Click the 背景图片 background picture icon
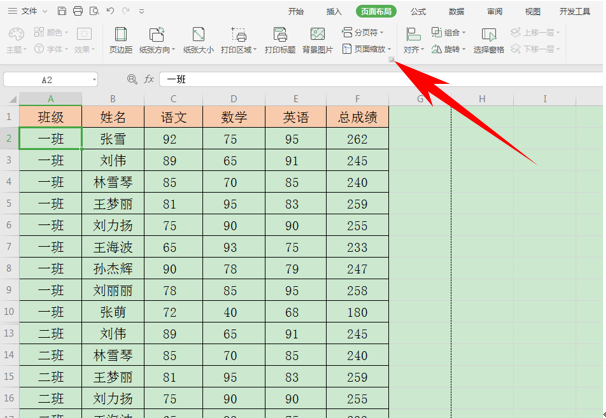 pyautogui.click(x=317, y=40)
